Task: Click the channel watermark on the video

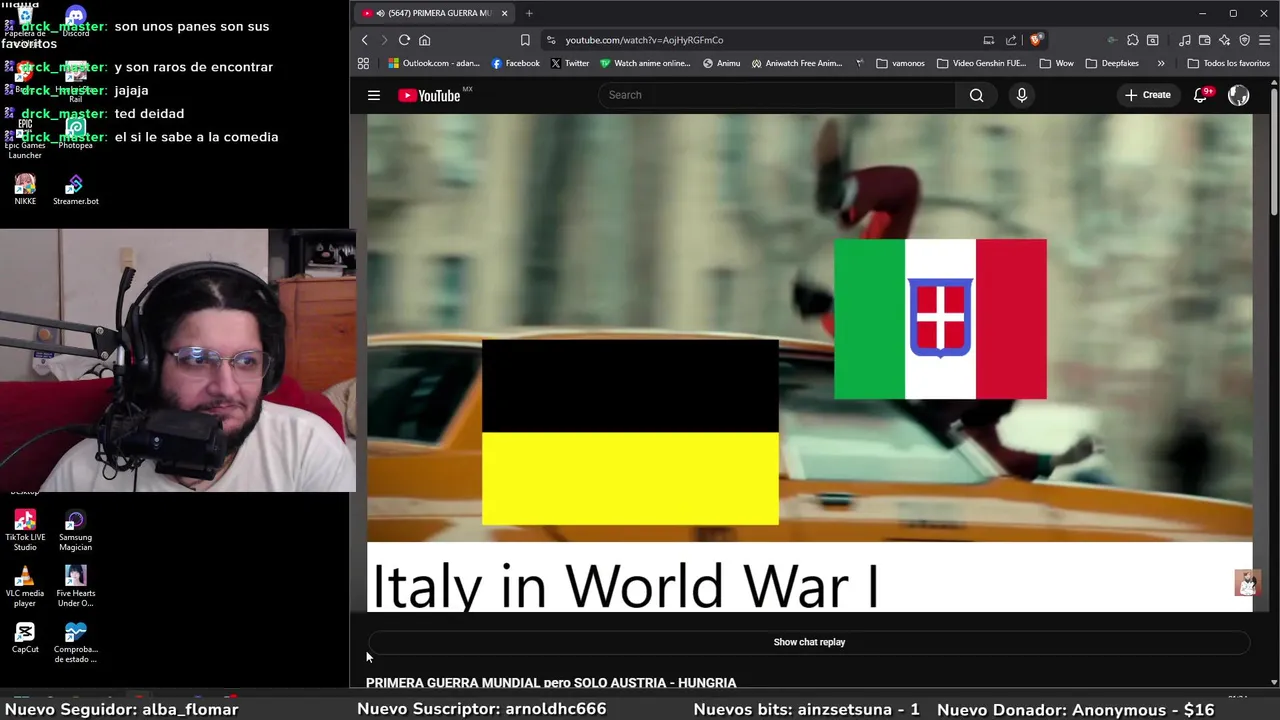Action: (x=1246, y=582)
